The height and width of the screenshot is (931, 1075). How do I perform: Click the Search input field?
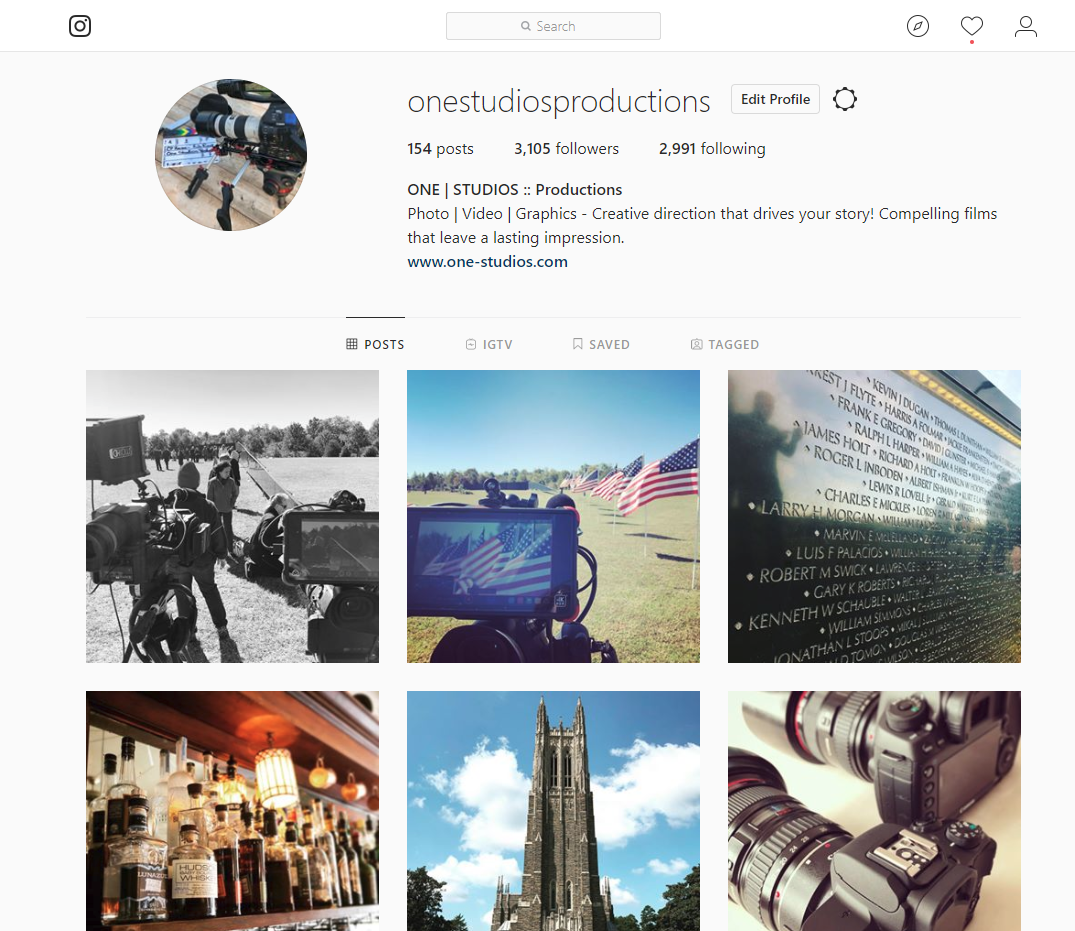(x=553, y=26)
